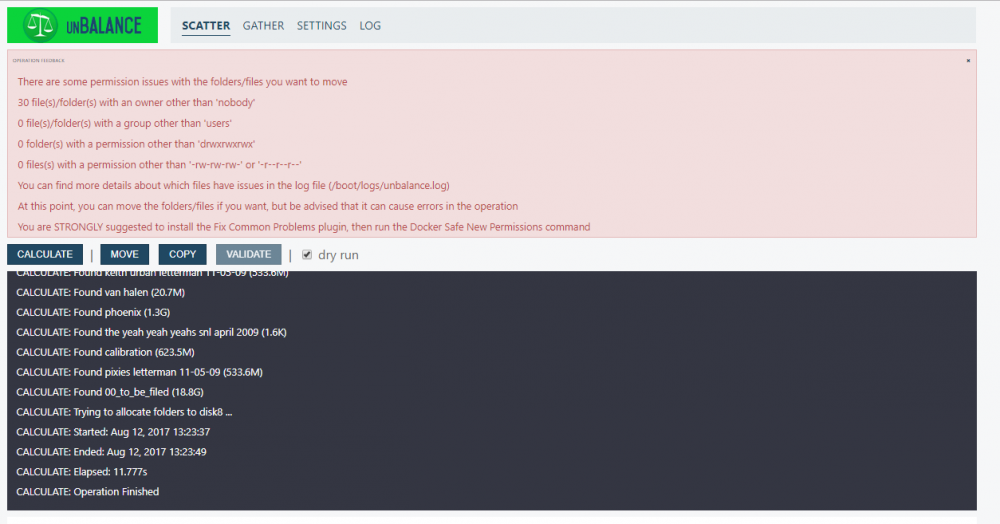Screen dimensions: 1000x524
Task: Select the 'permission other than drwxrwxrwx' message
Action: [136, 144]
